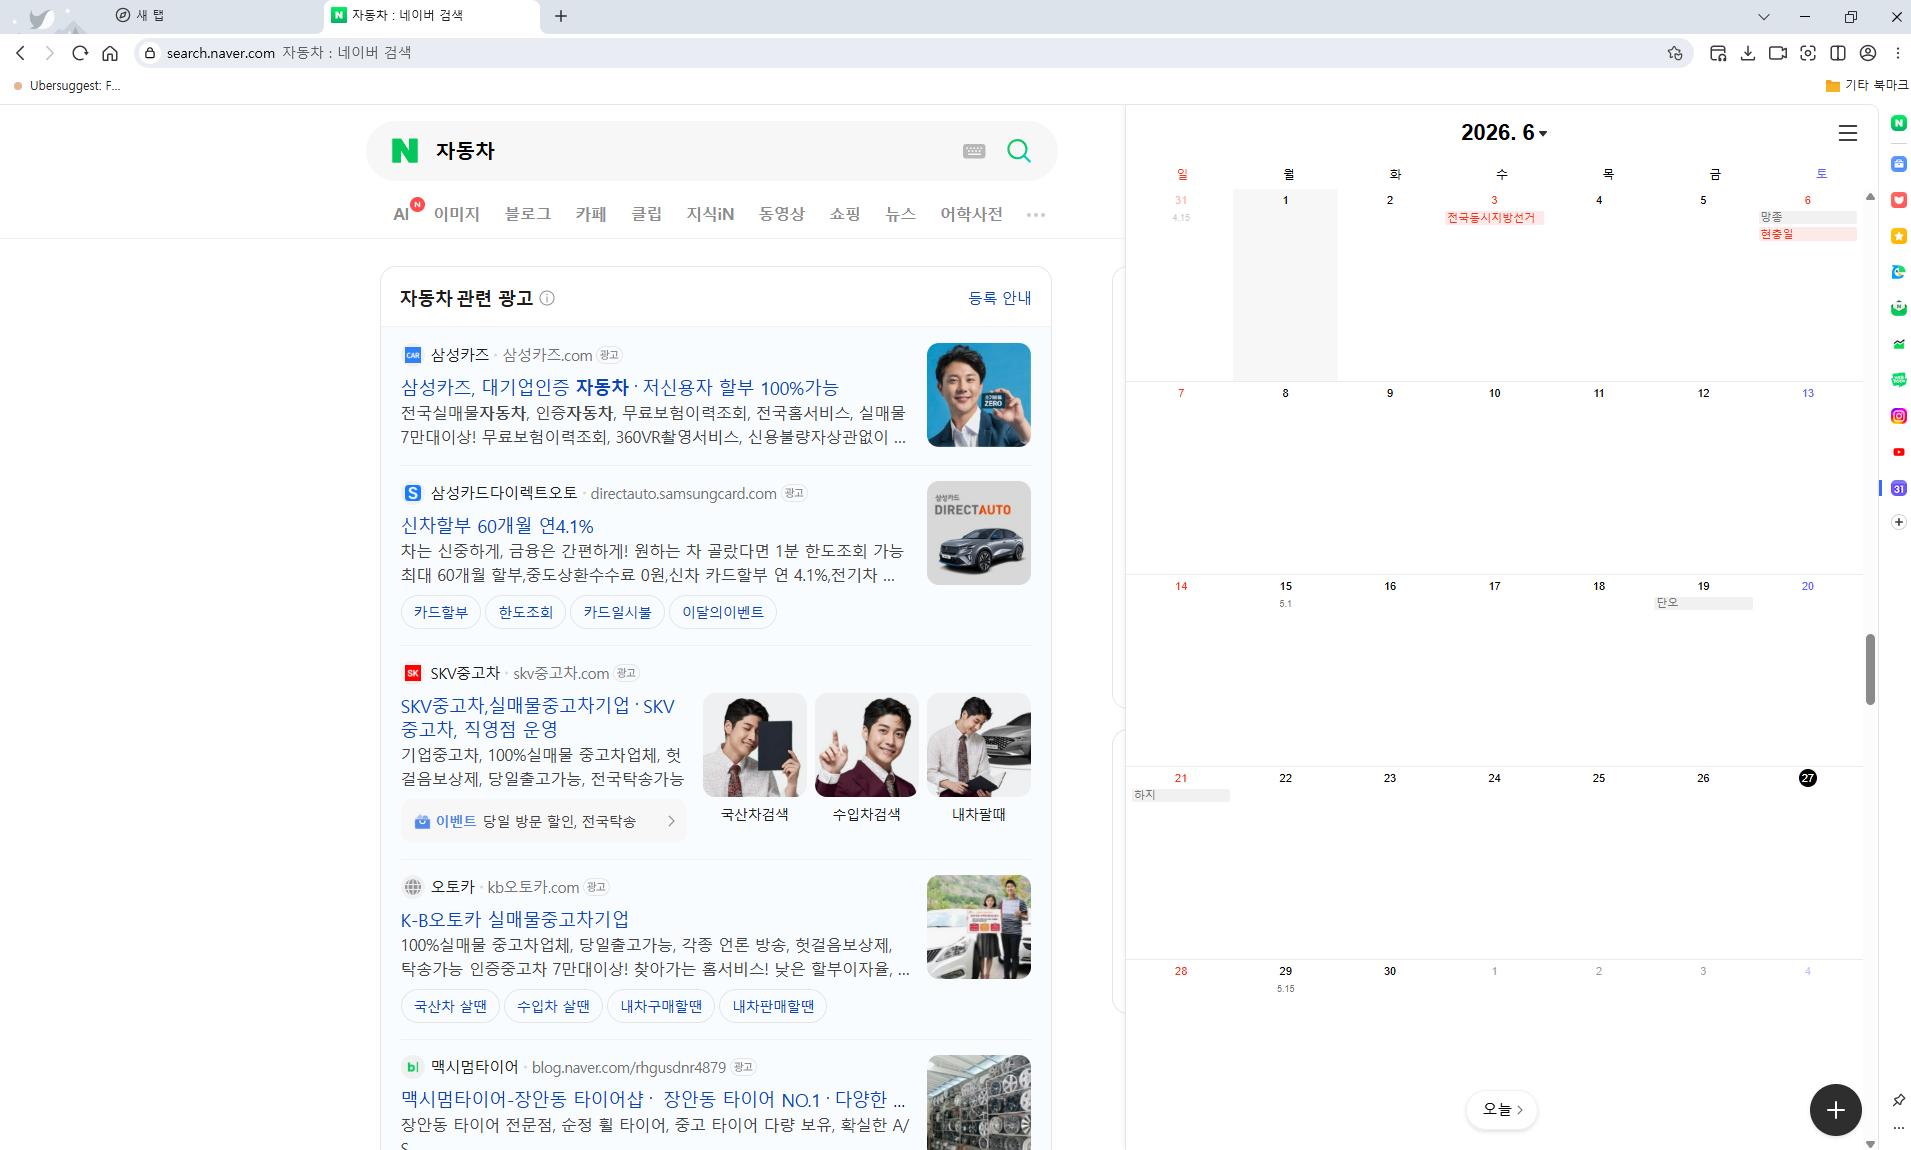
Task: Open the Webtoon sidebar icon
Action: [1898, 380]
